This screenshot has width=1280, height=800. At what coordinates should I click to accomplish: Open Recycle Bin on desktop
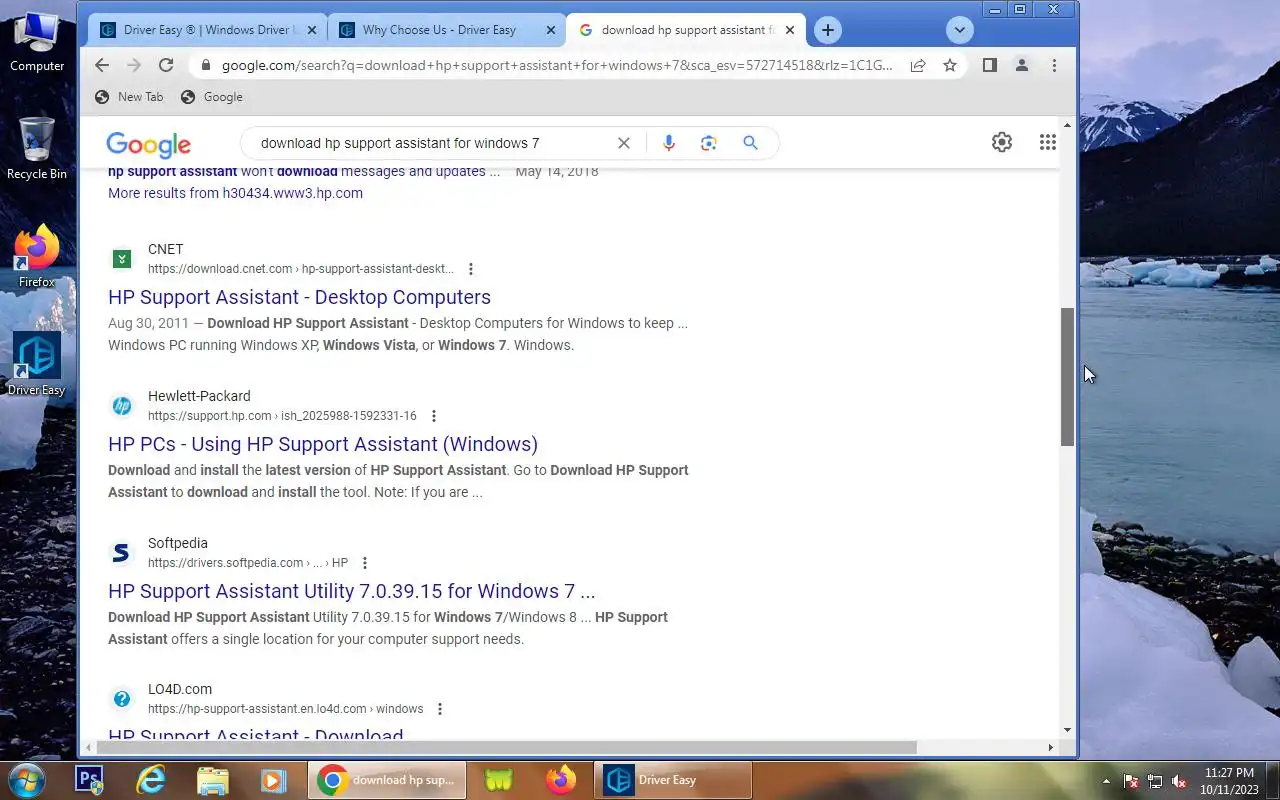37,148
